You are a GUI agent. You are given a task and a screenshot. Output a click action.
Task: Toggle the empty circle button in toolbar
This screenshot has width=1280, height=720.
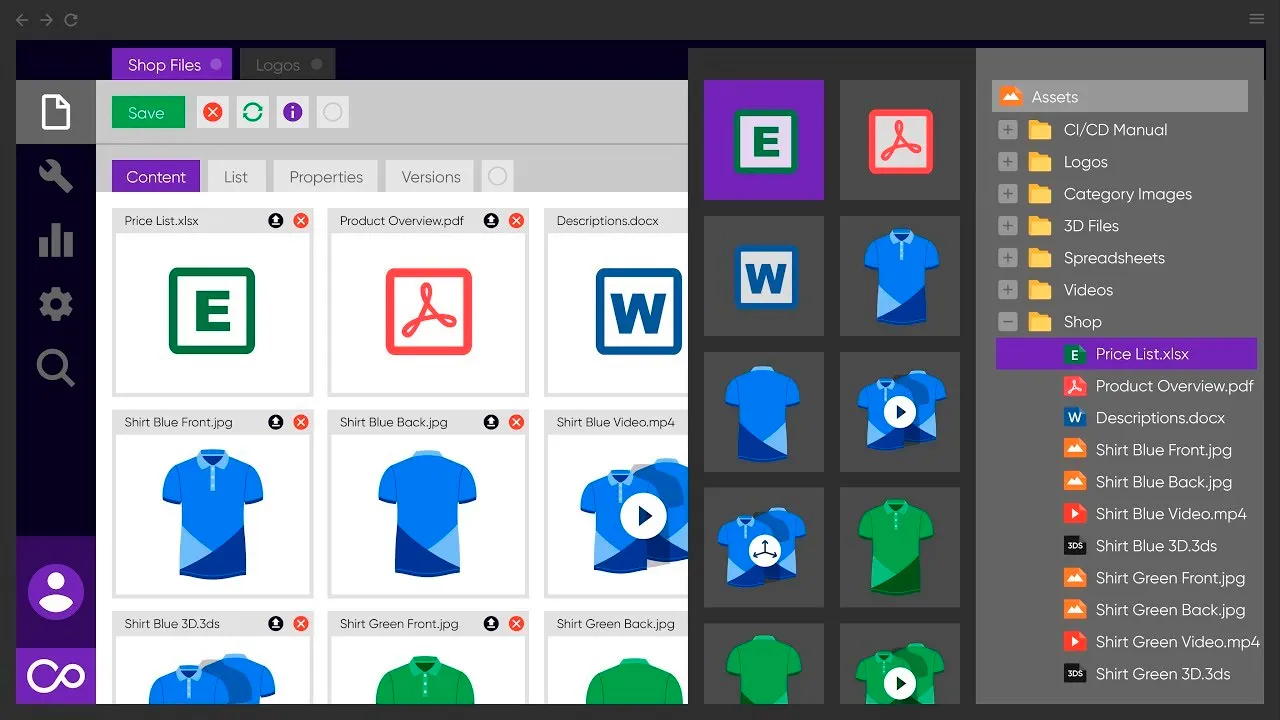[332, 113]
